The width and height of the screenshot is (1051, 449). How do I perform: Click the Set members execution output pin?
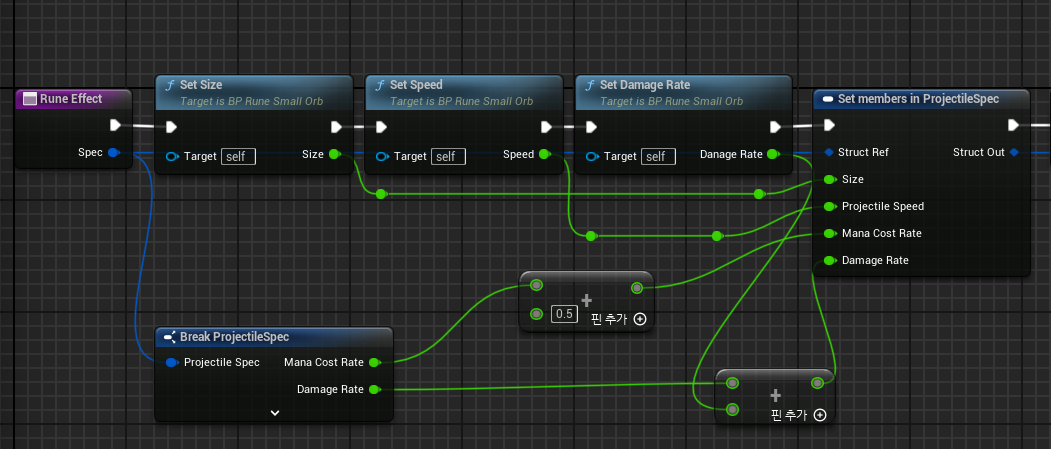pos(1013,125)
